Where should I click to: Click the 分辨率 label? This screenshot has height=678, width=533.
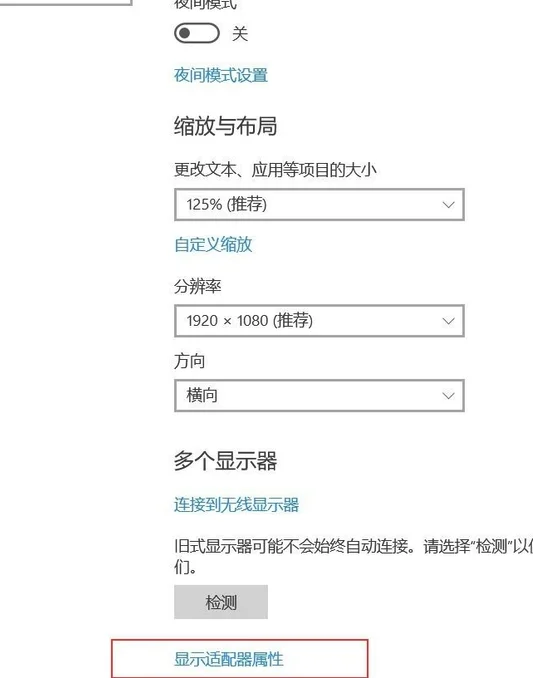tap(198, 286)
